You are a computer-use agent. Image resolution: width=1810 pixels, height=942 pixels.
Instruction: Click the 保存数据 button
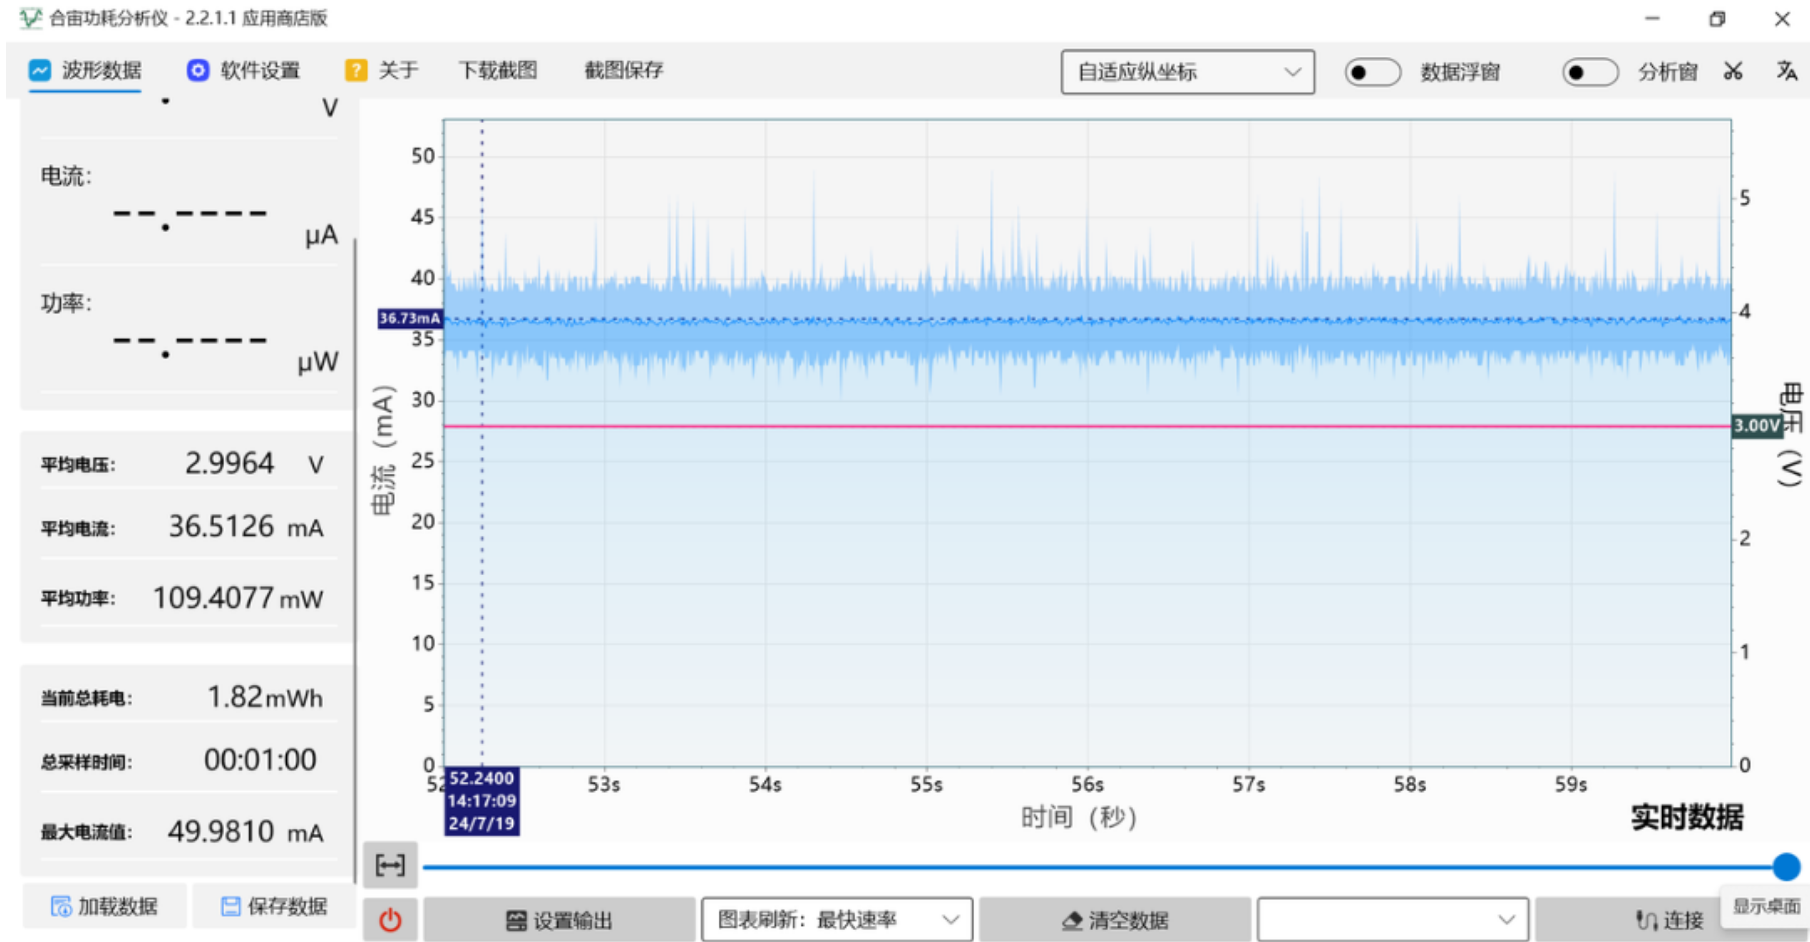[274, 906]
